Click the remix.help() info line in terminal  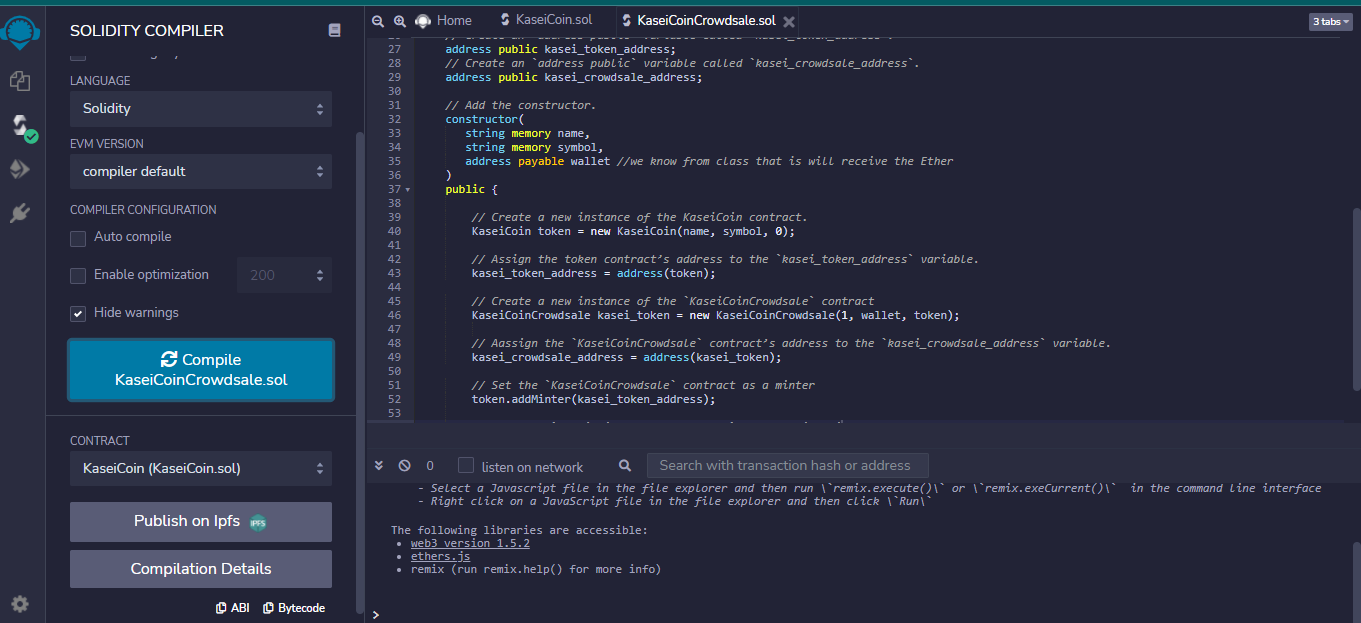536,569
